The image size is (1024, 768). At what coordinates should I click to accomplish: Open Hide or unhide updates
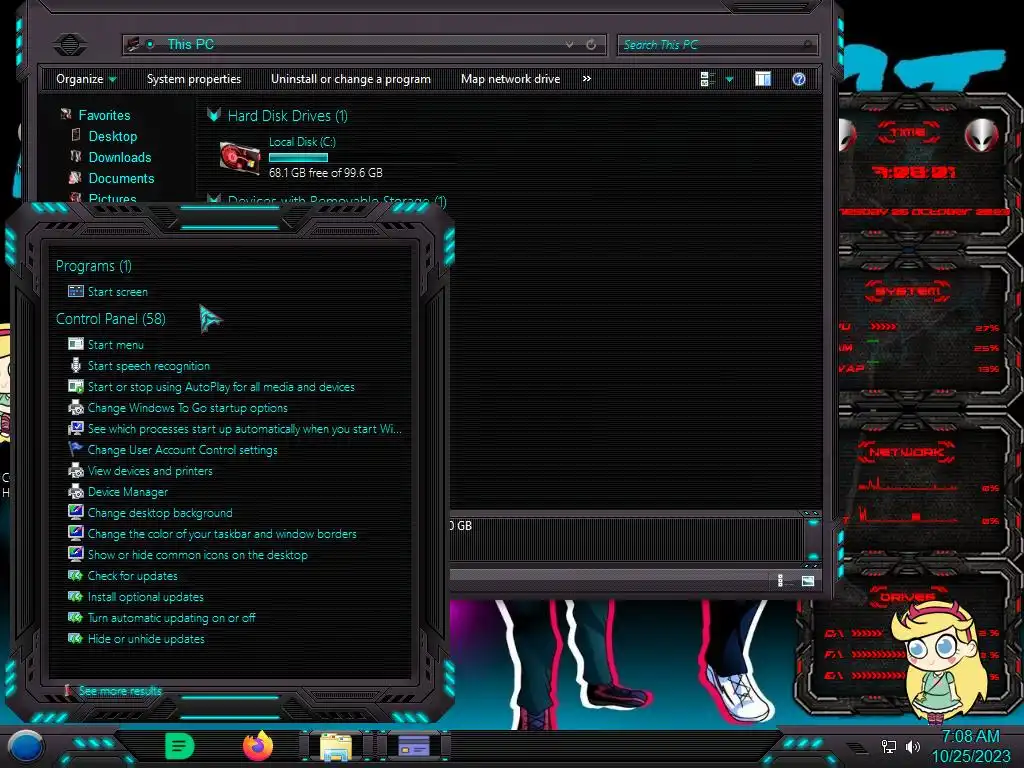146,638
